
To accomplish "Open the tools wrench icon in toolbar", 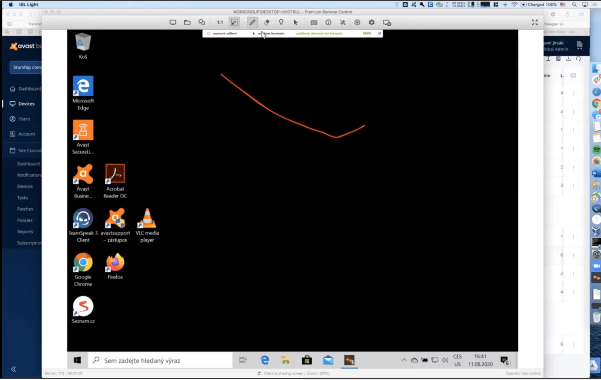I will (343, 23).
